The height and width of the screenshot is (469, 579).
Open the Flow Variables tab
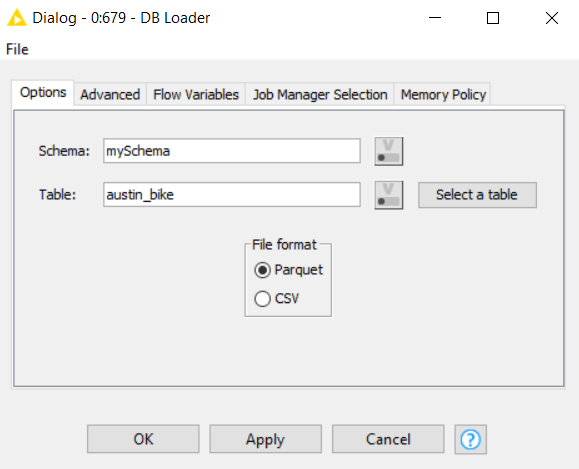coord(196,95)
